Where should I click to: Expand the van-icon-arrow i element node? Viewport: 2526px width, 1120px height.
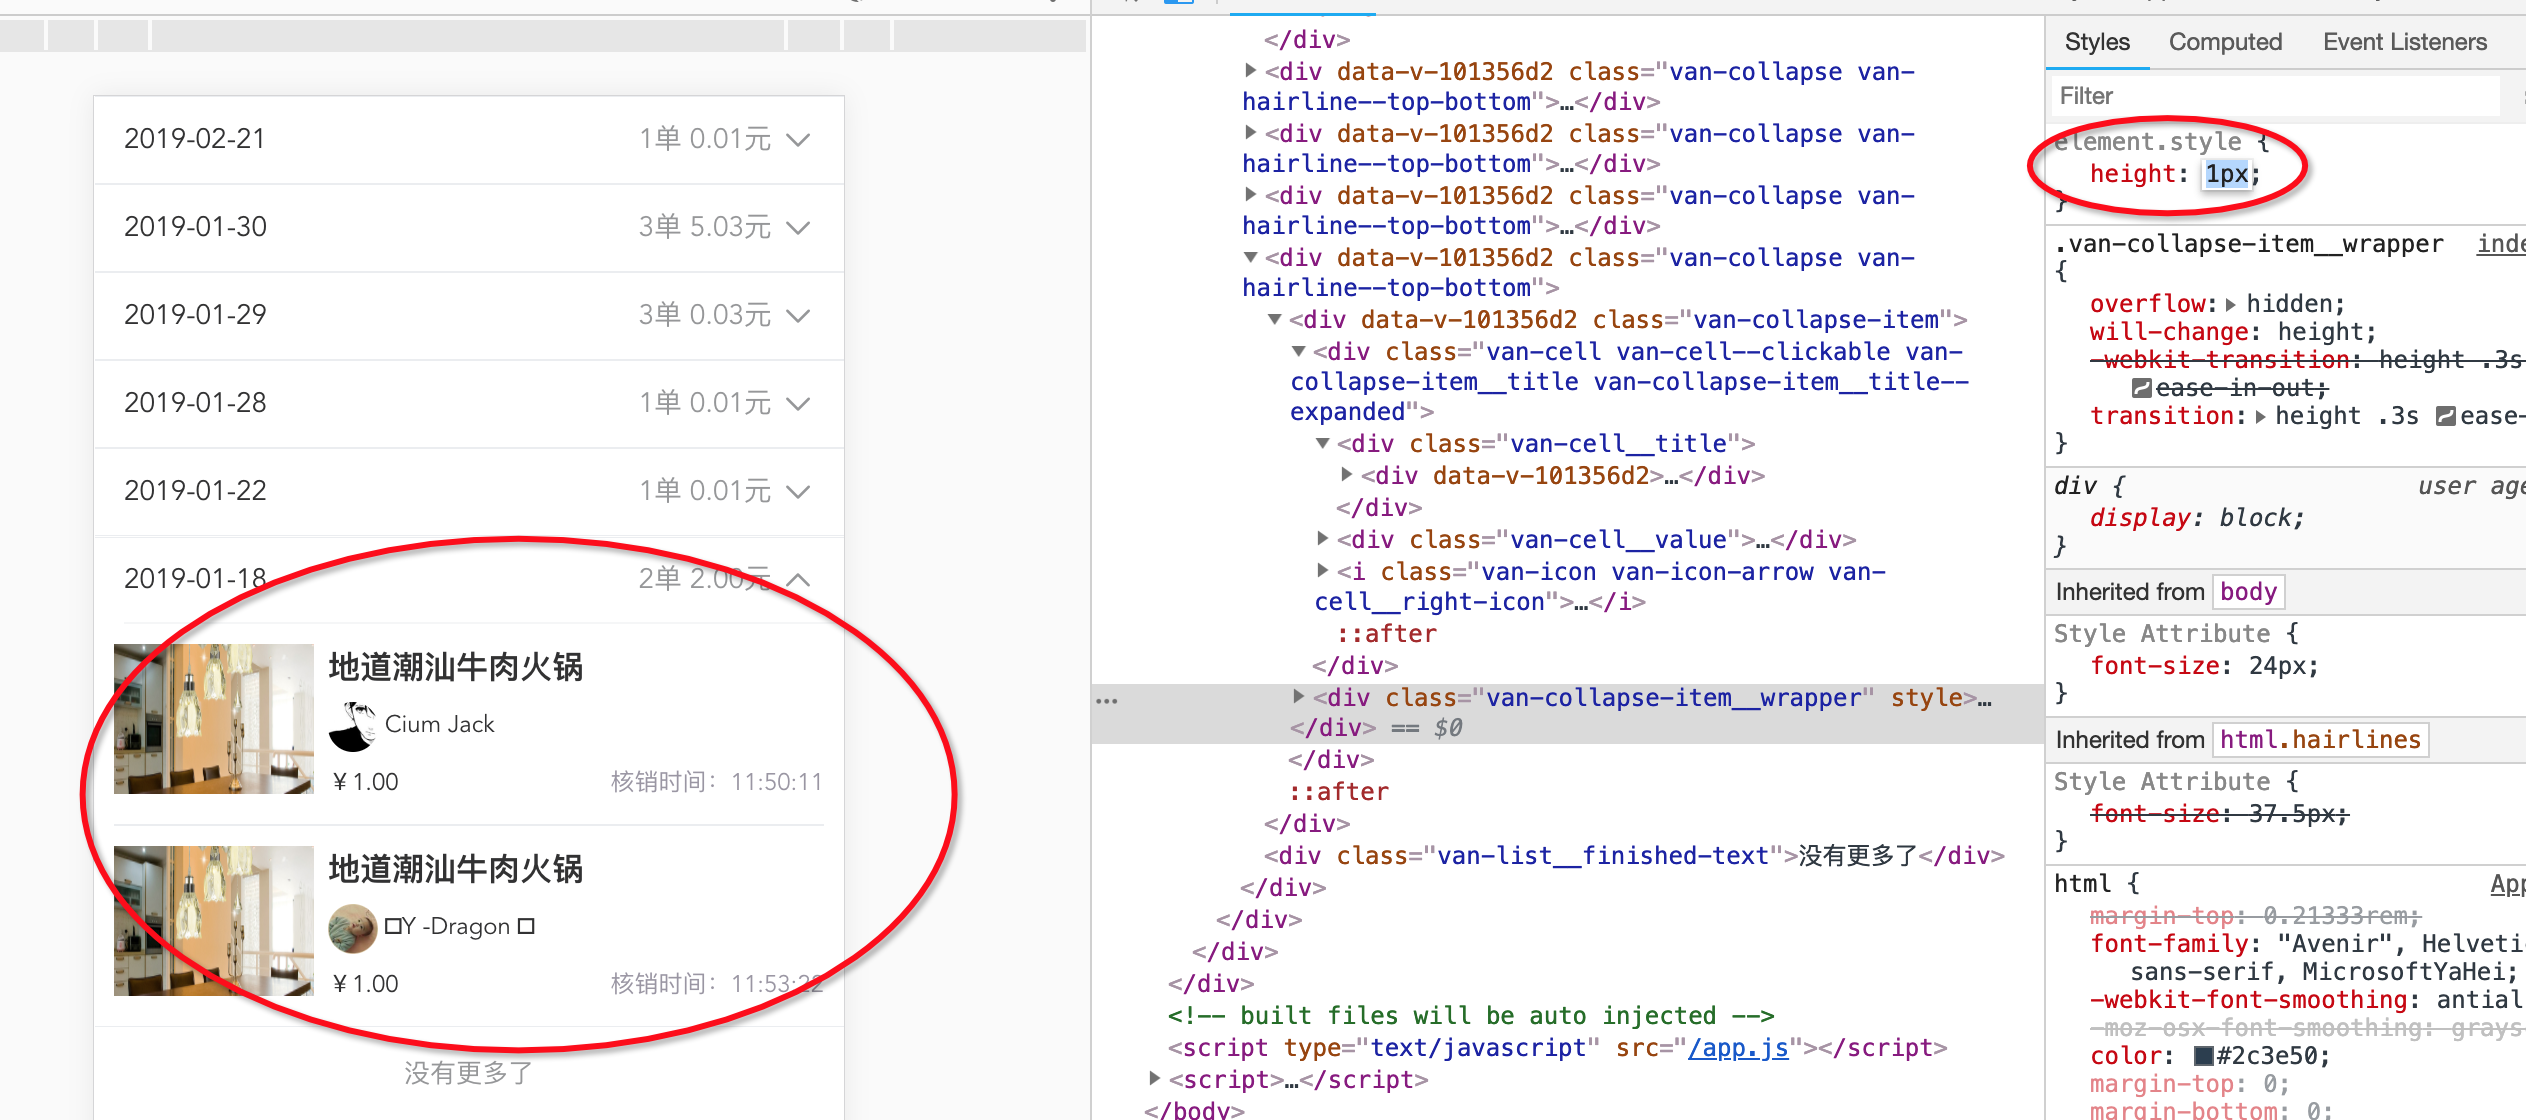(x=1322, y=571)
